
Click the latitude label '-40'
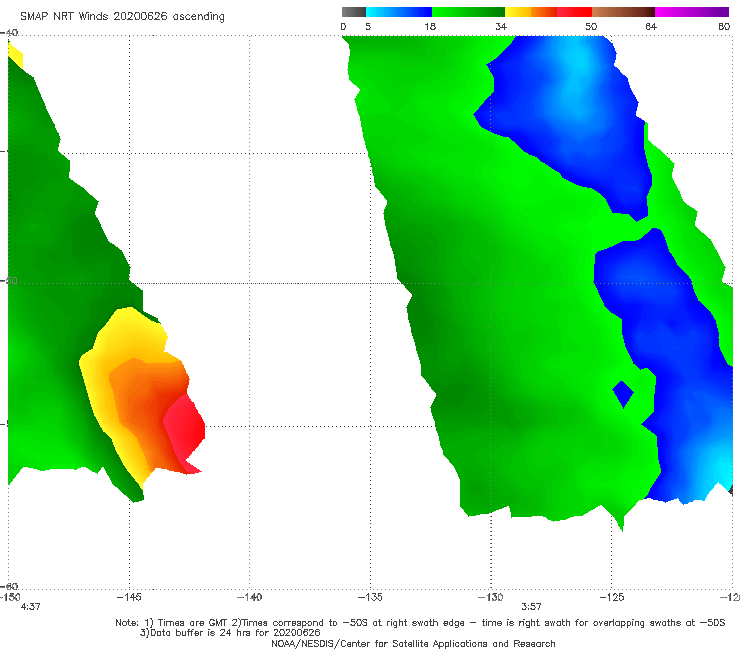[x=9, y=33]
